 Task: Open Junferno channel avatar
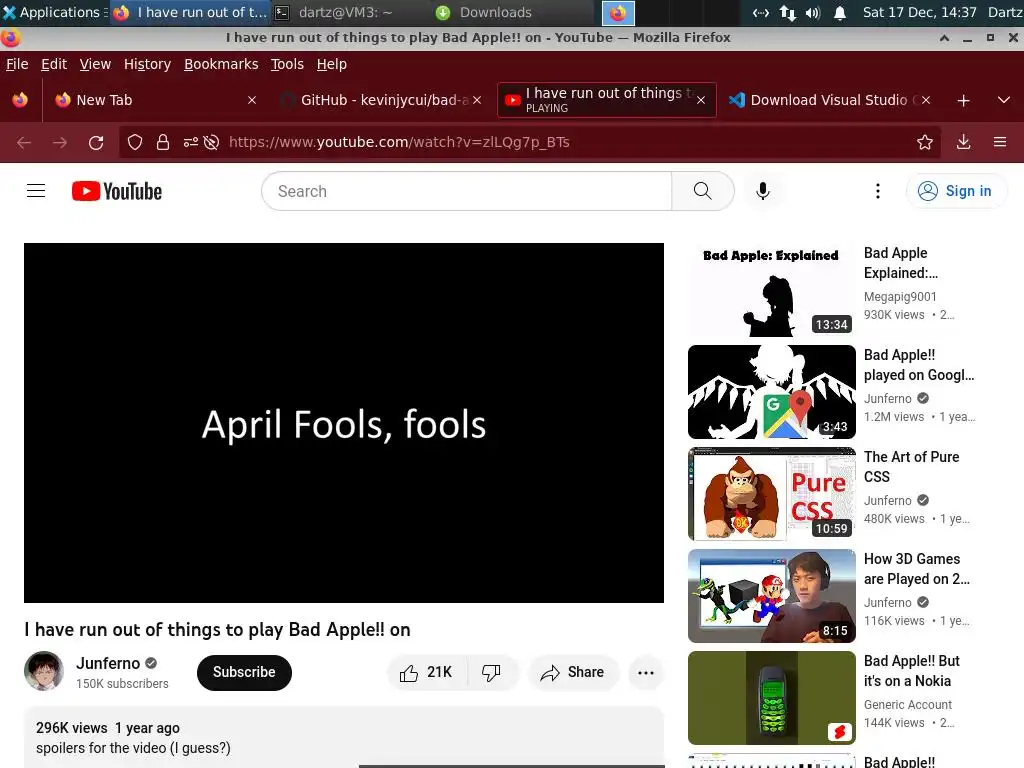44,671
